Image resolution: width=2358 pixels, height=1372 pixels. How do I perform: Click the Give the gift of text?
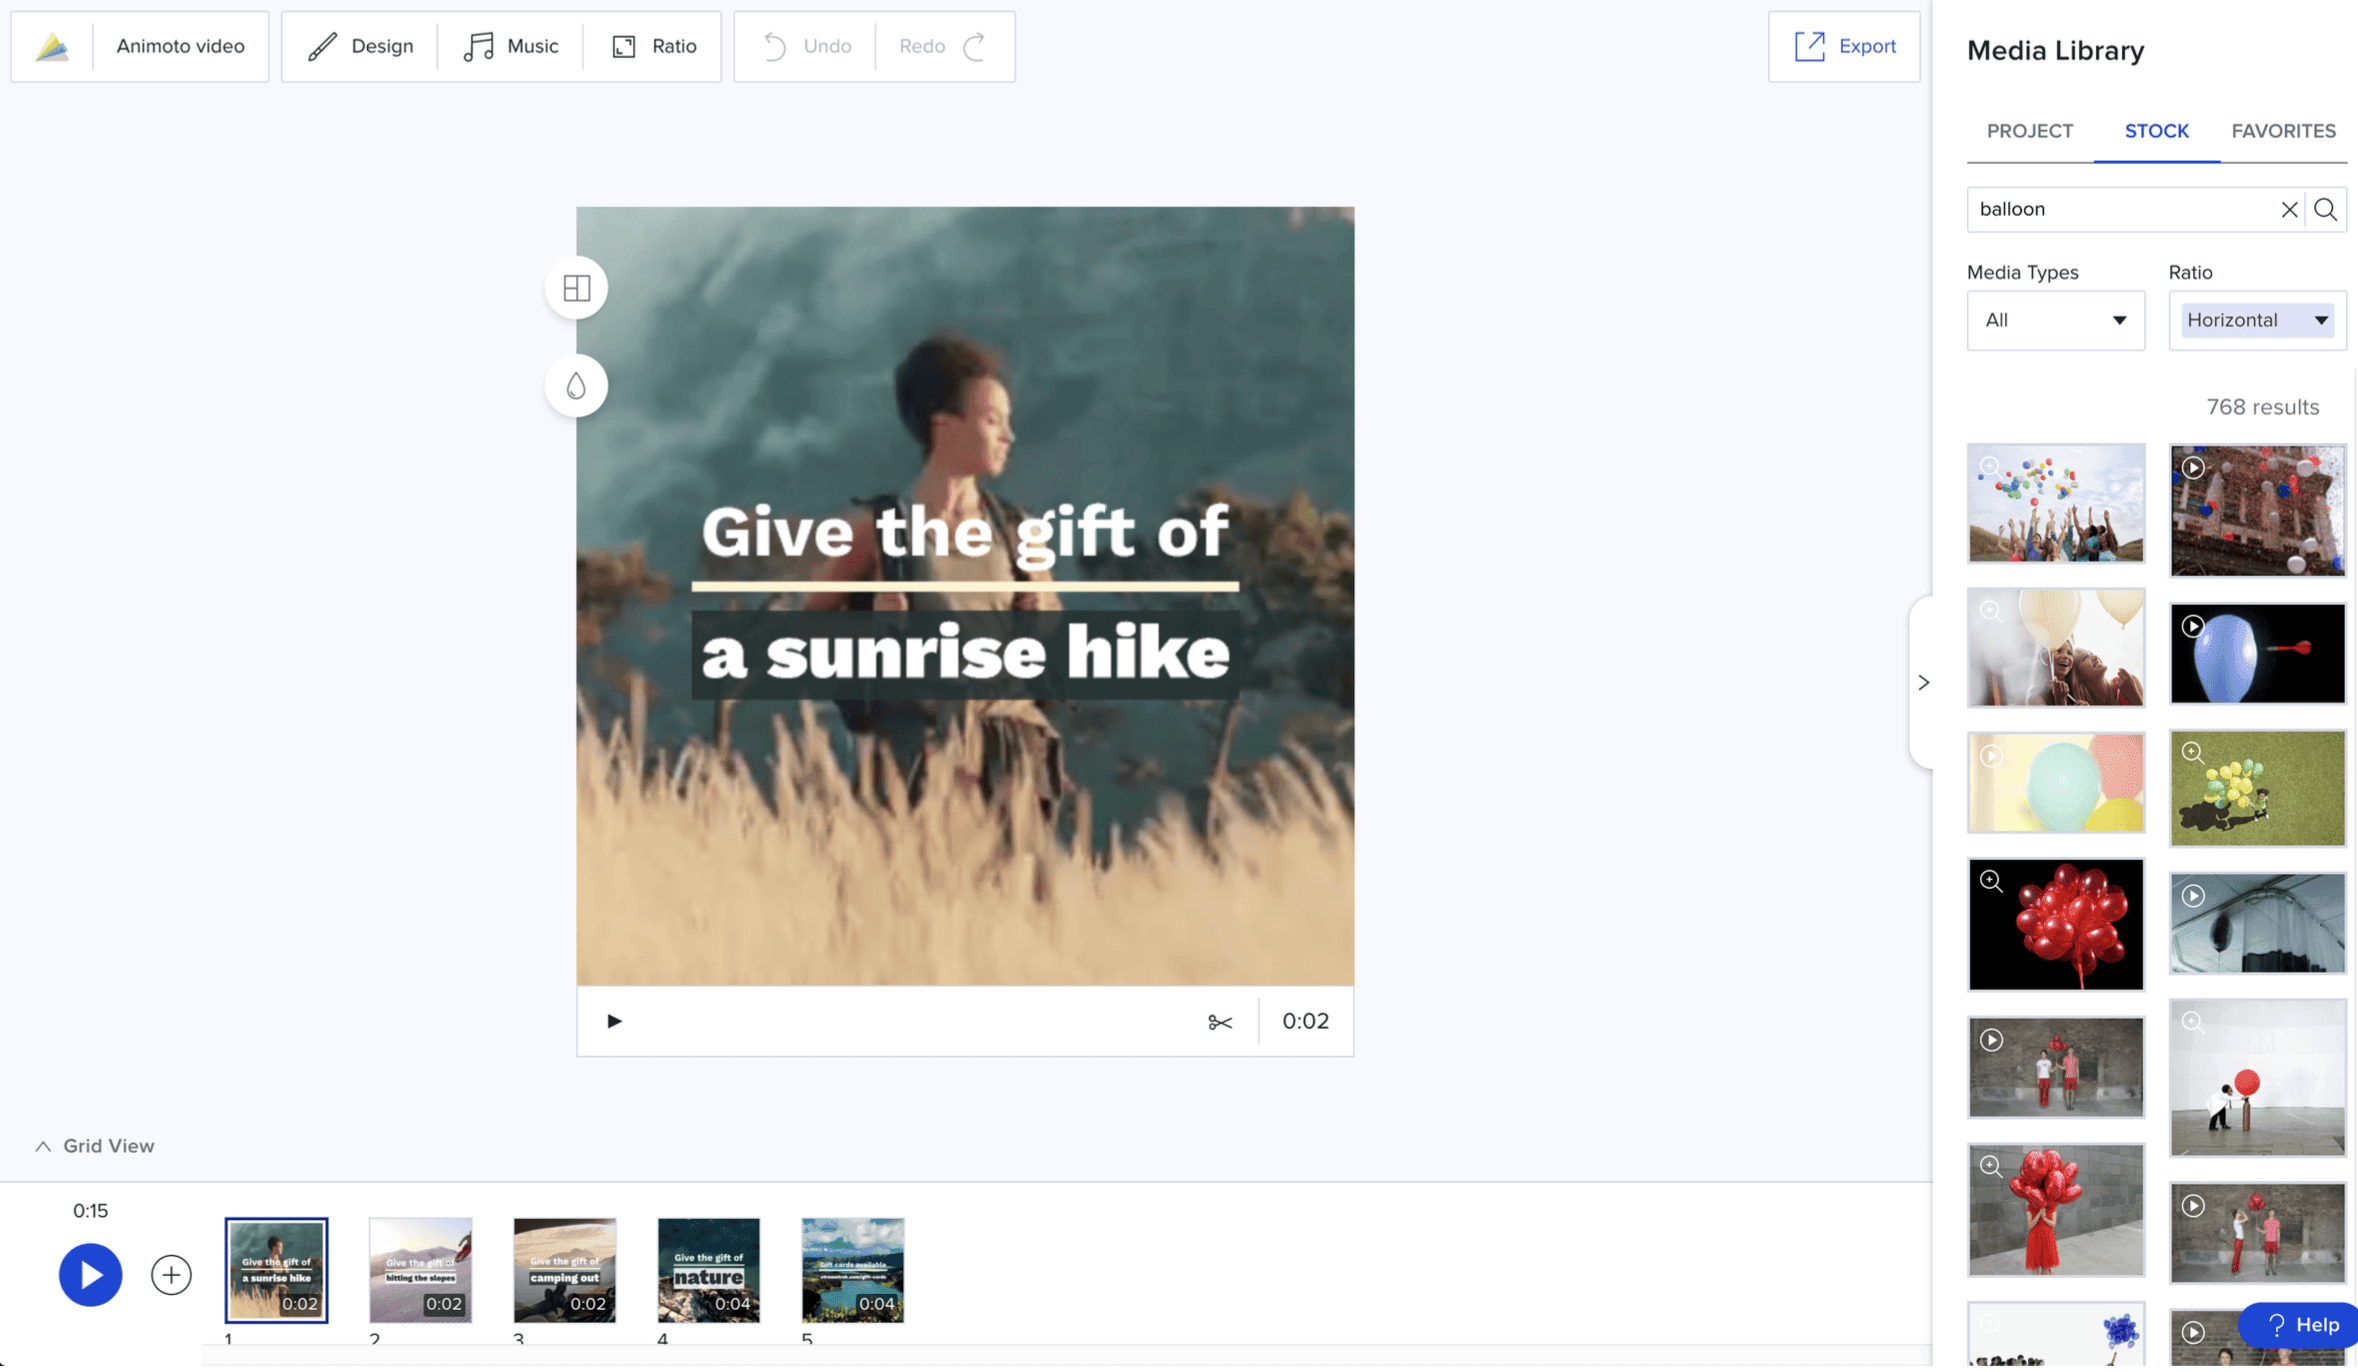pos(964,532)
